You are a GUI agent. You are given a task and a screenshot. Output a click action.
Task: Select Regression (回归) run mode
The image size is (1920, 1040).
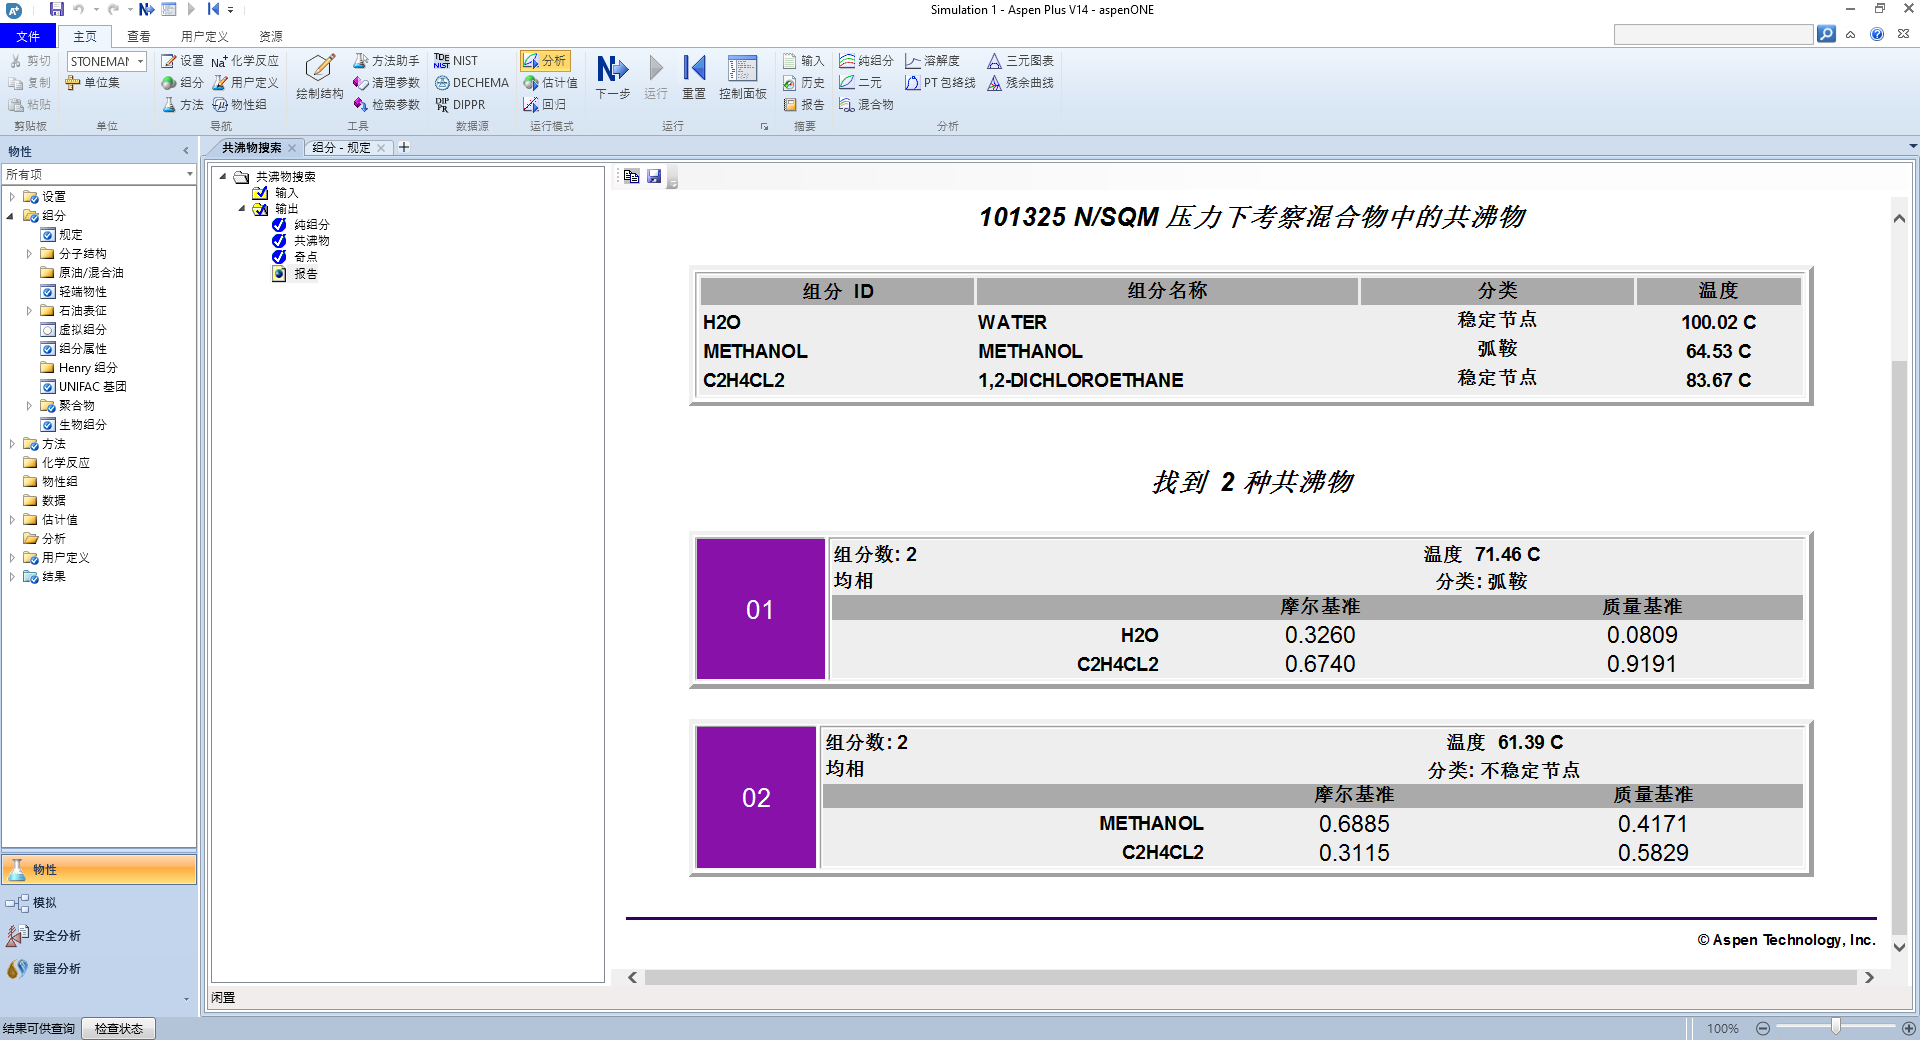545,105
